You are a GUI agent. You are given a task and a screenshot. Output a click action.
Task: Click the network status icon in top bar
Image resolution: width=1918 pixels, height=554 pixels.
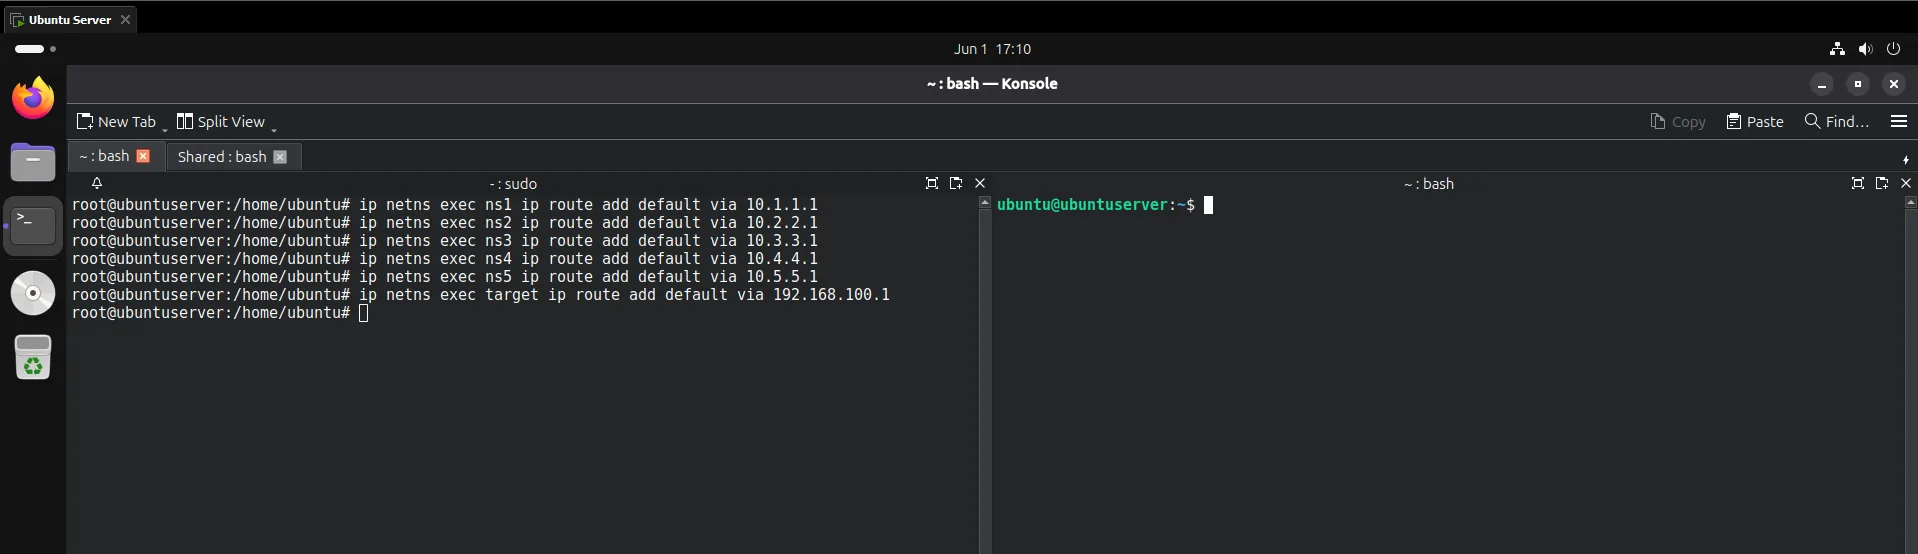click(x=1837, y=49)
